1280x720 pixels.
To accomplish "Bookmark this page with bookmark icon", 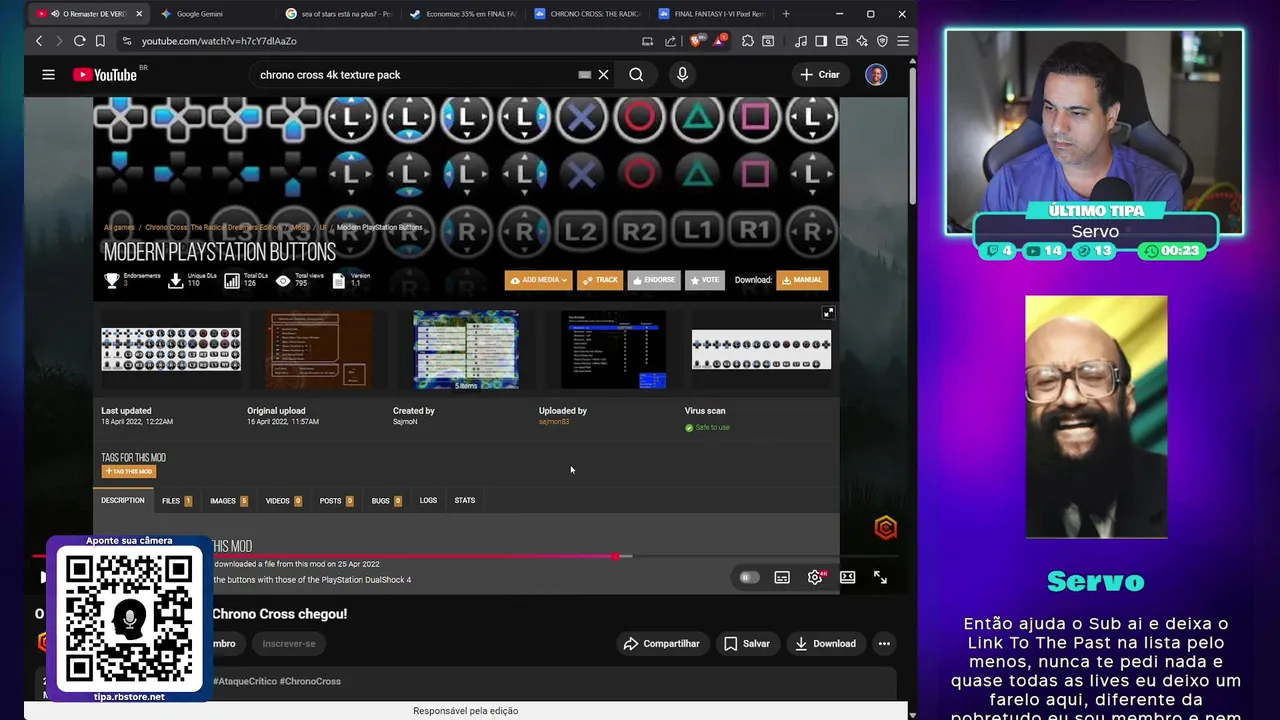I will (100, 41).
